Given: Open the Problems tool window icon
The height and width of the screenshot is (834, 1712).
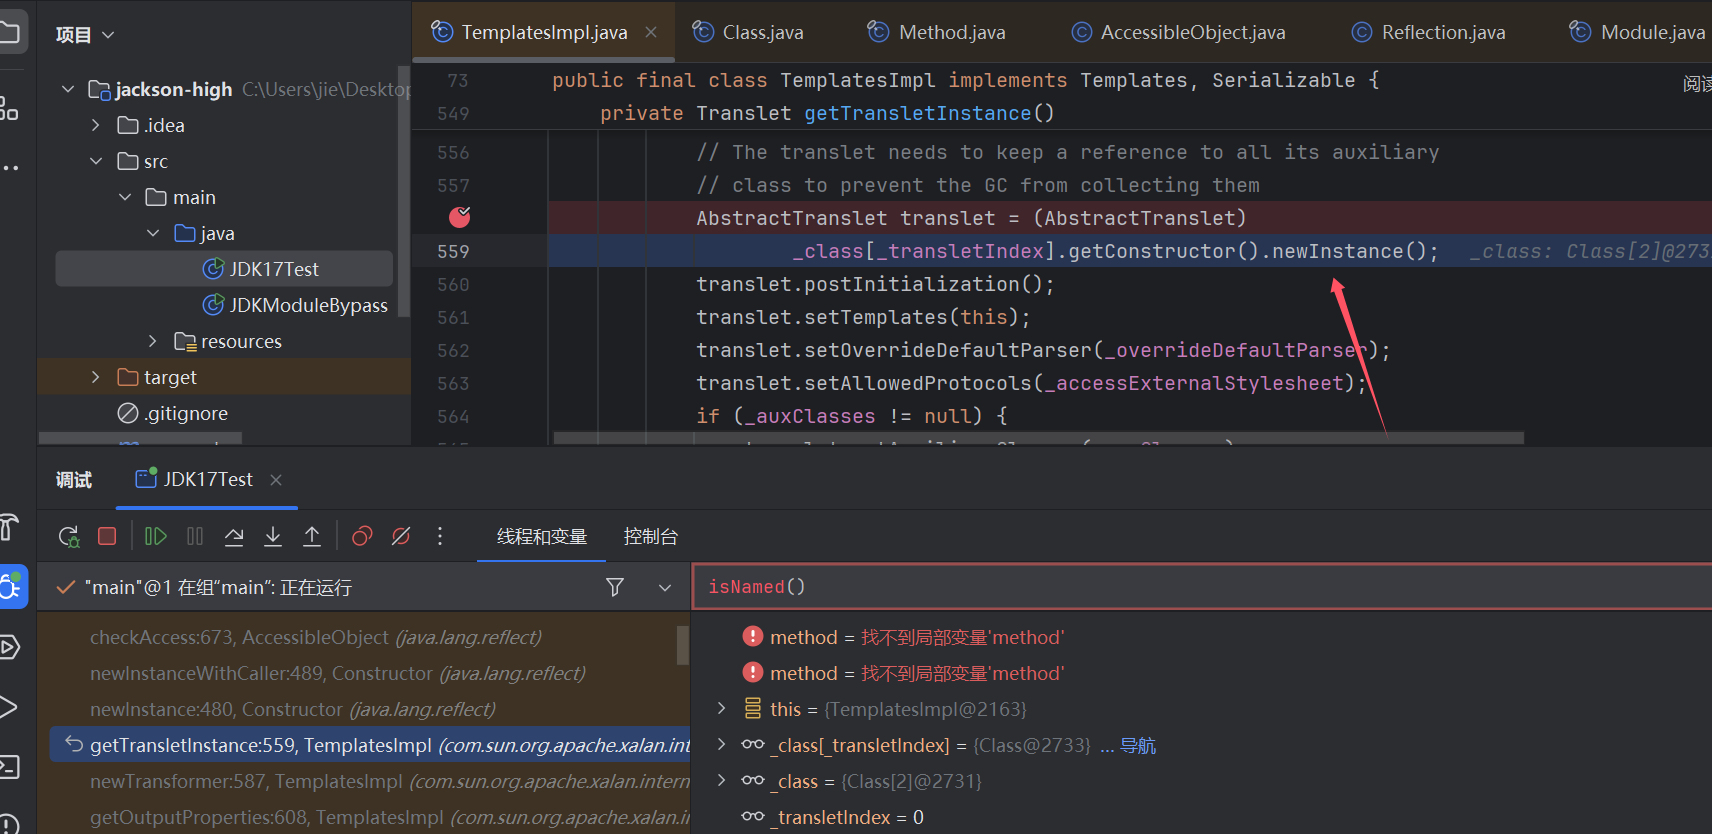Looking at the screenshot, I should (x=9, y=823).
